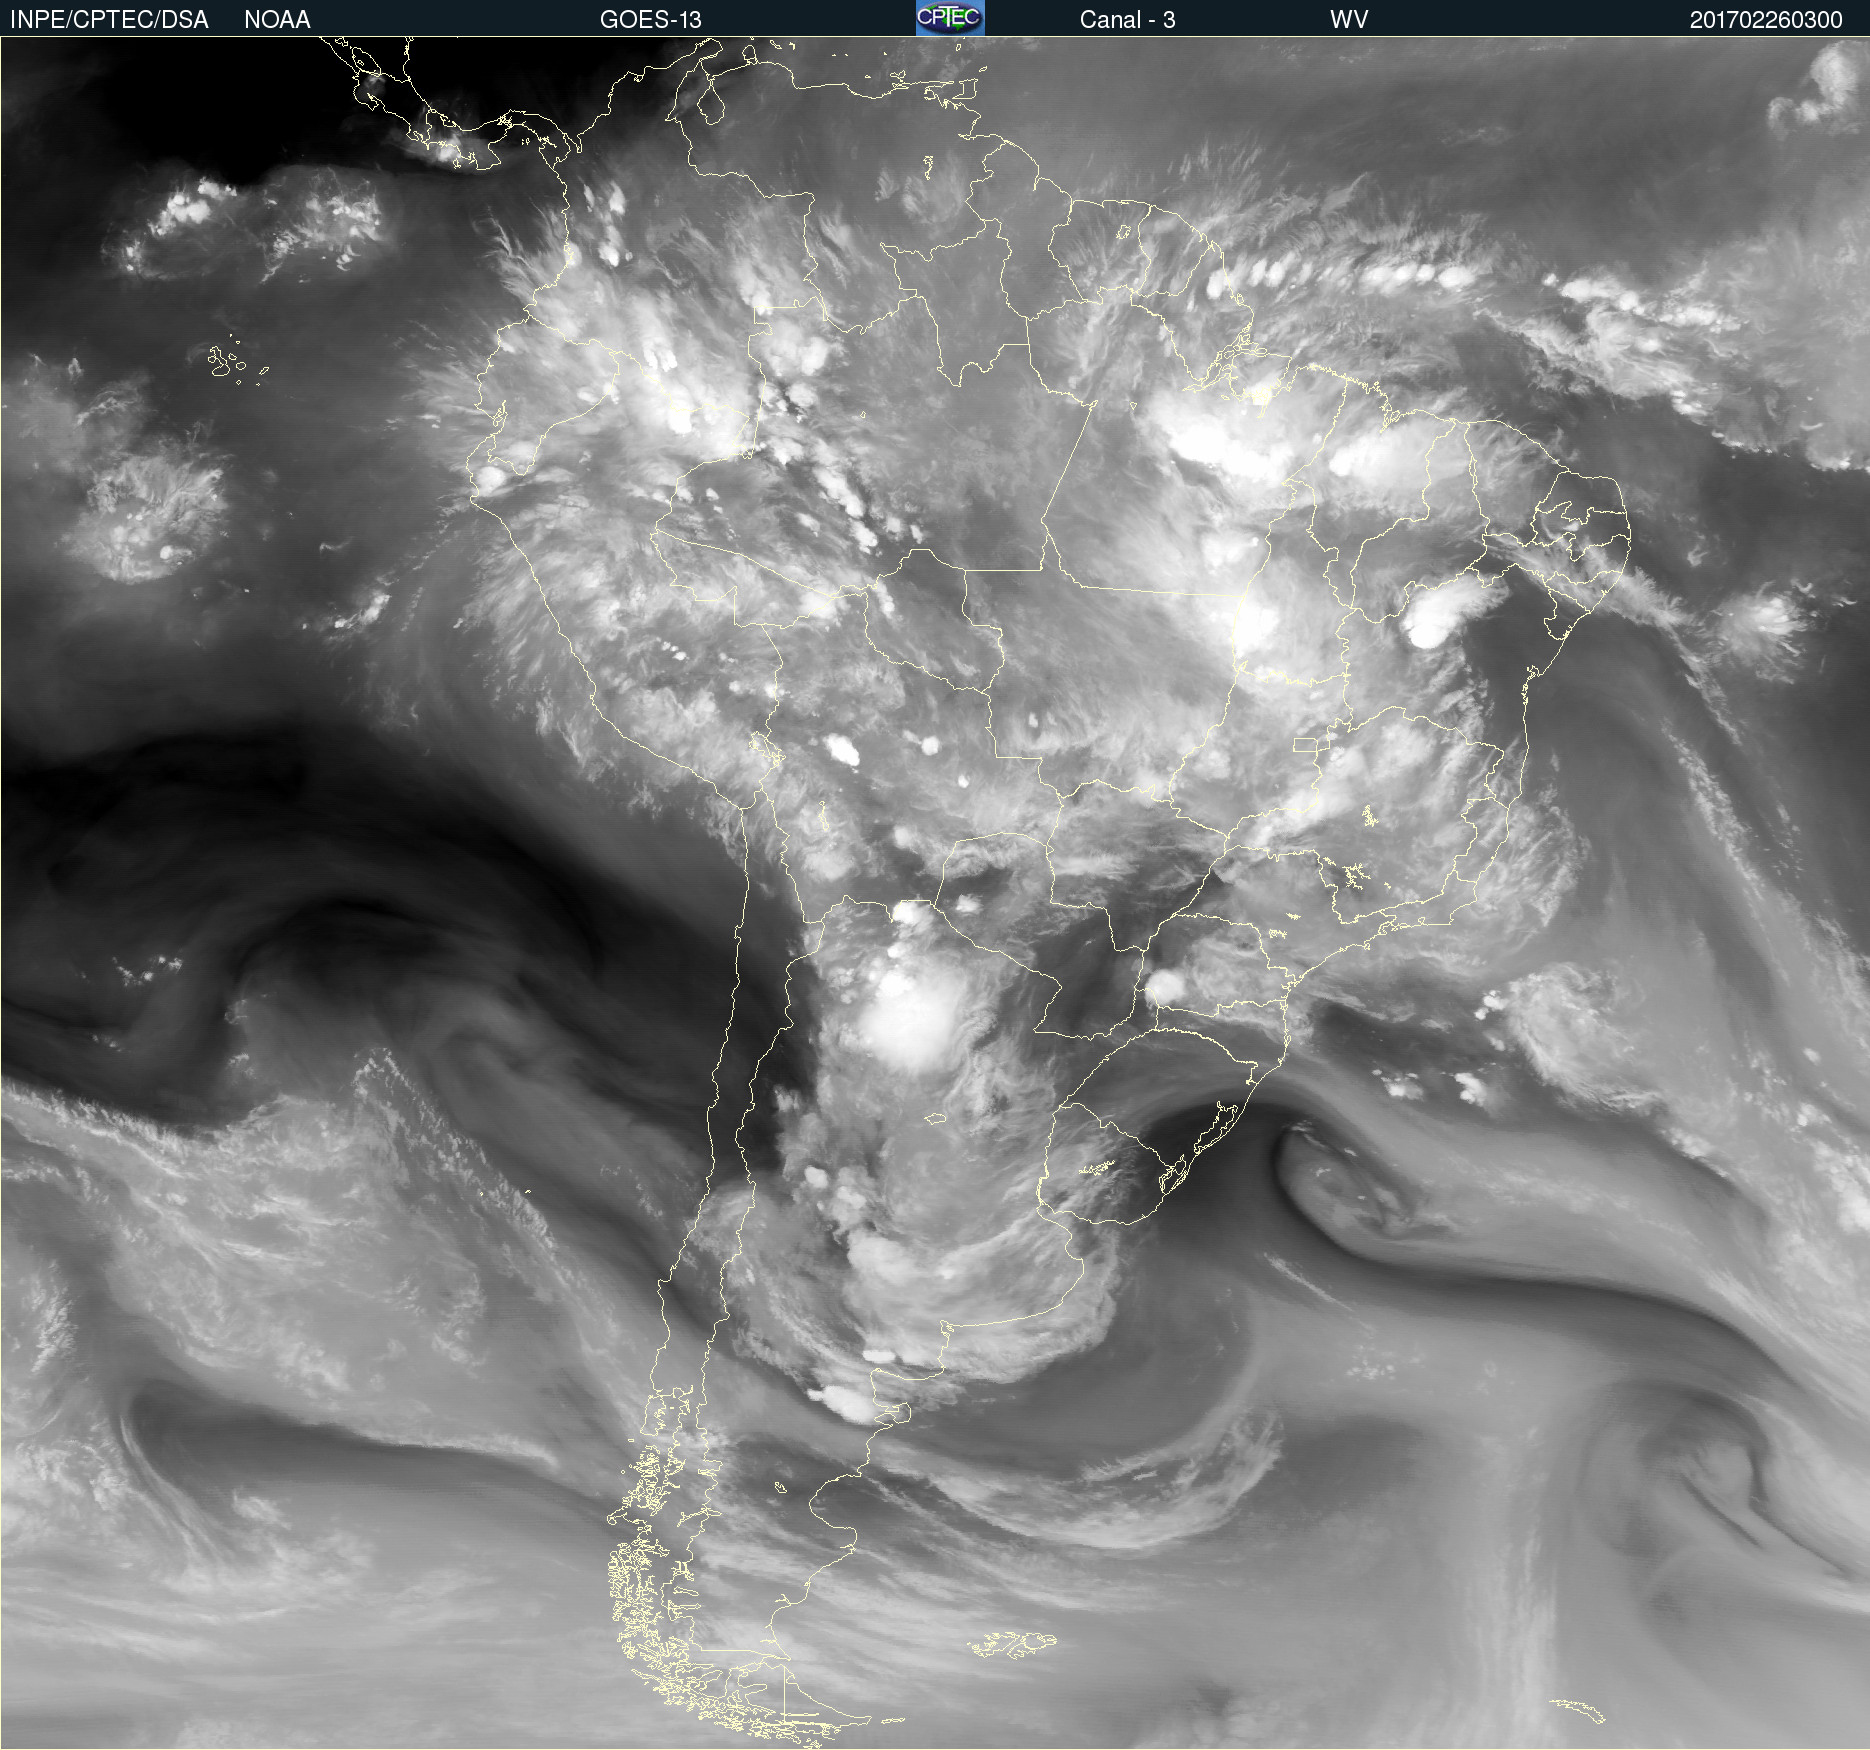Viewport: 1870px width, 1750px height.
Task: Click the South Georgia island outline
Action: (1578, 1710)
